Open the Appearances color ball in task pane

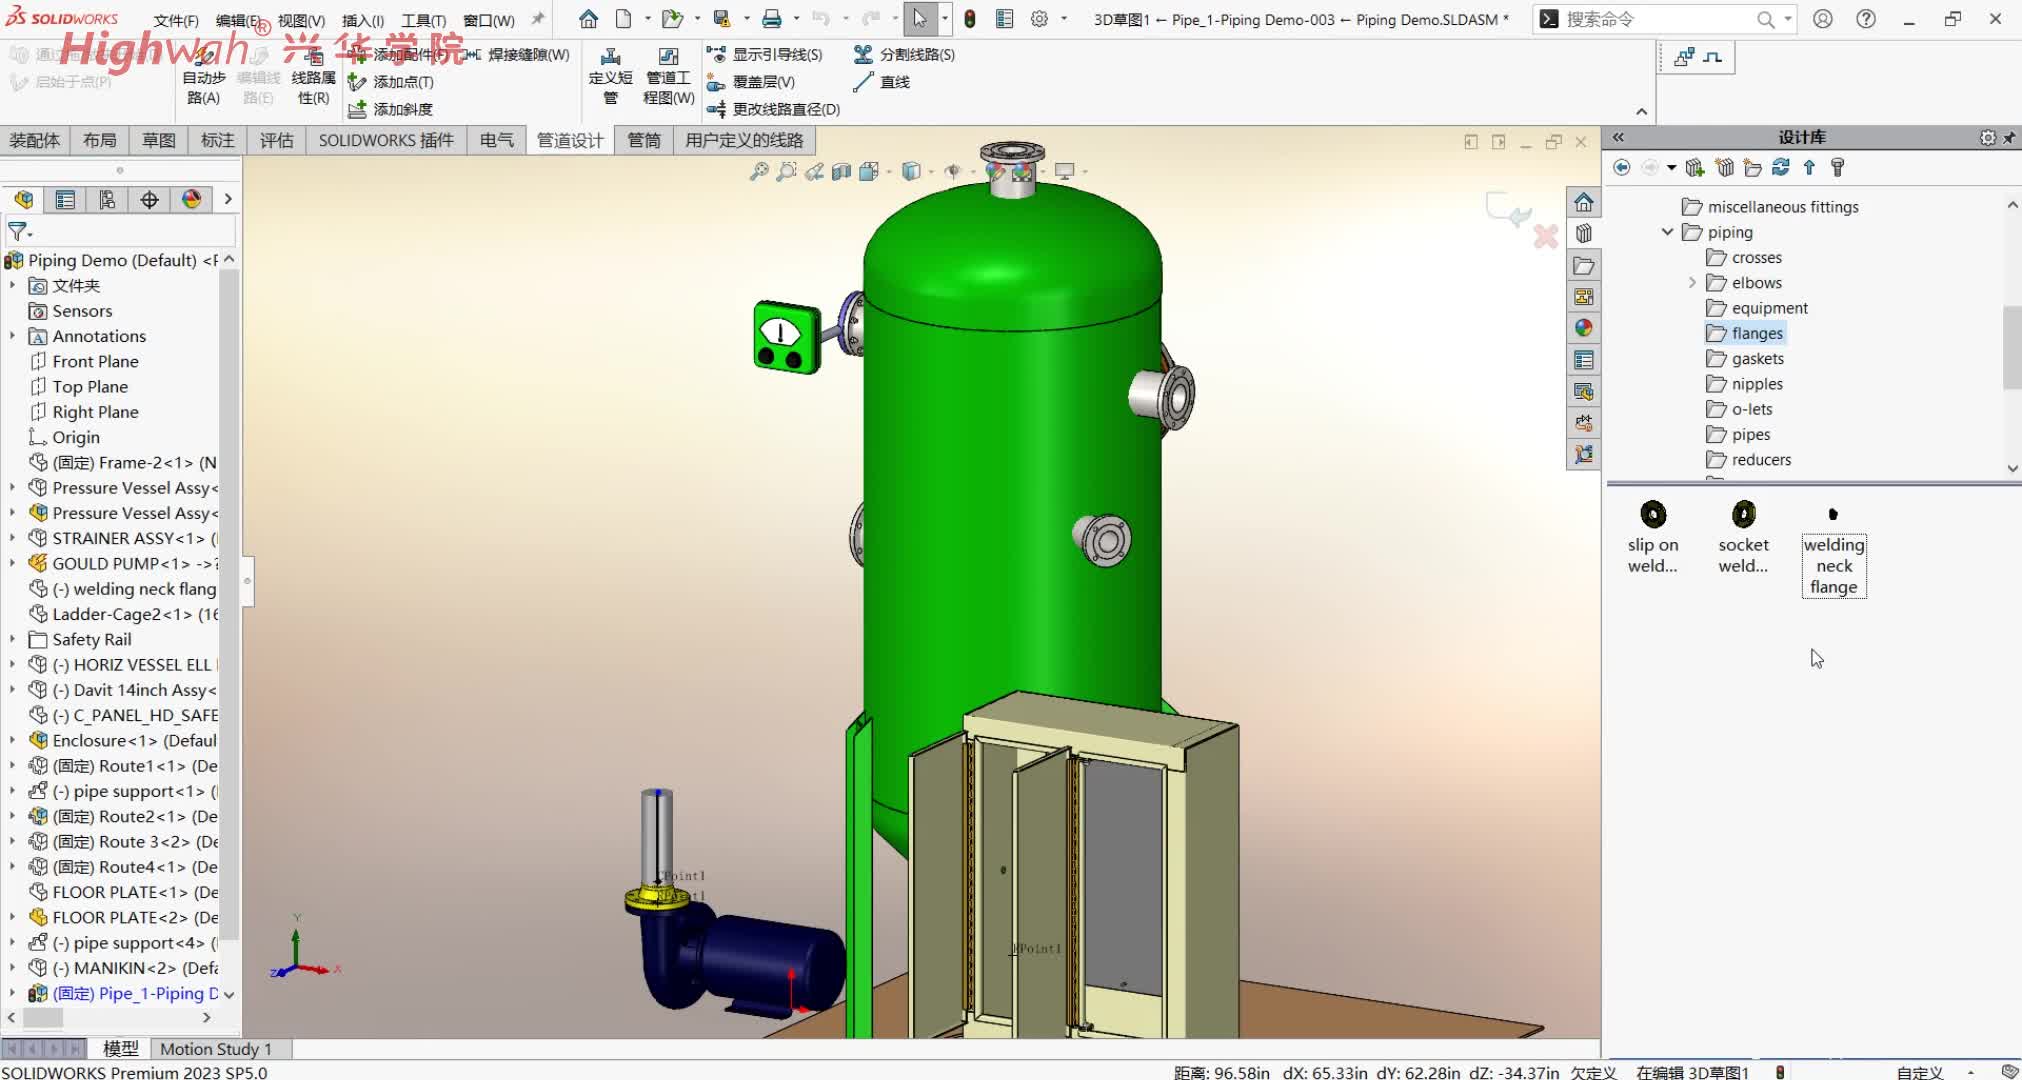point(1584,328)
